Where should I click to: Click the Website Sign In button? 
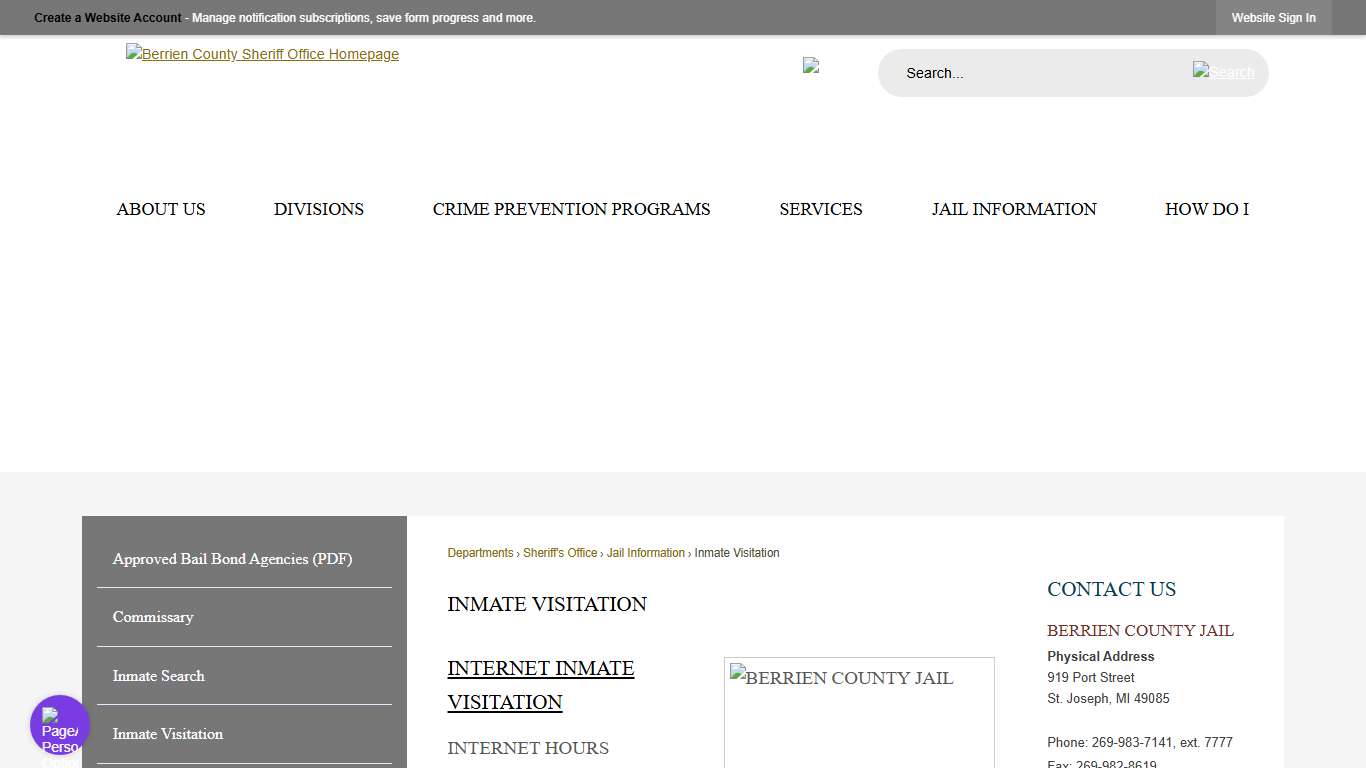tap(1273, 17)
